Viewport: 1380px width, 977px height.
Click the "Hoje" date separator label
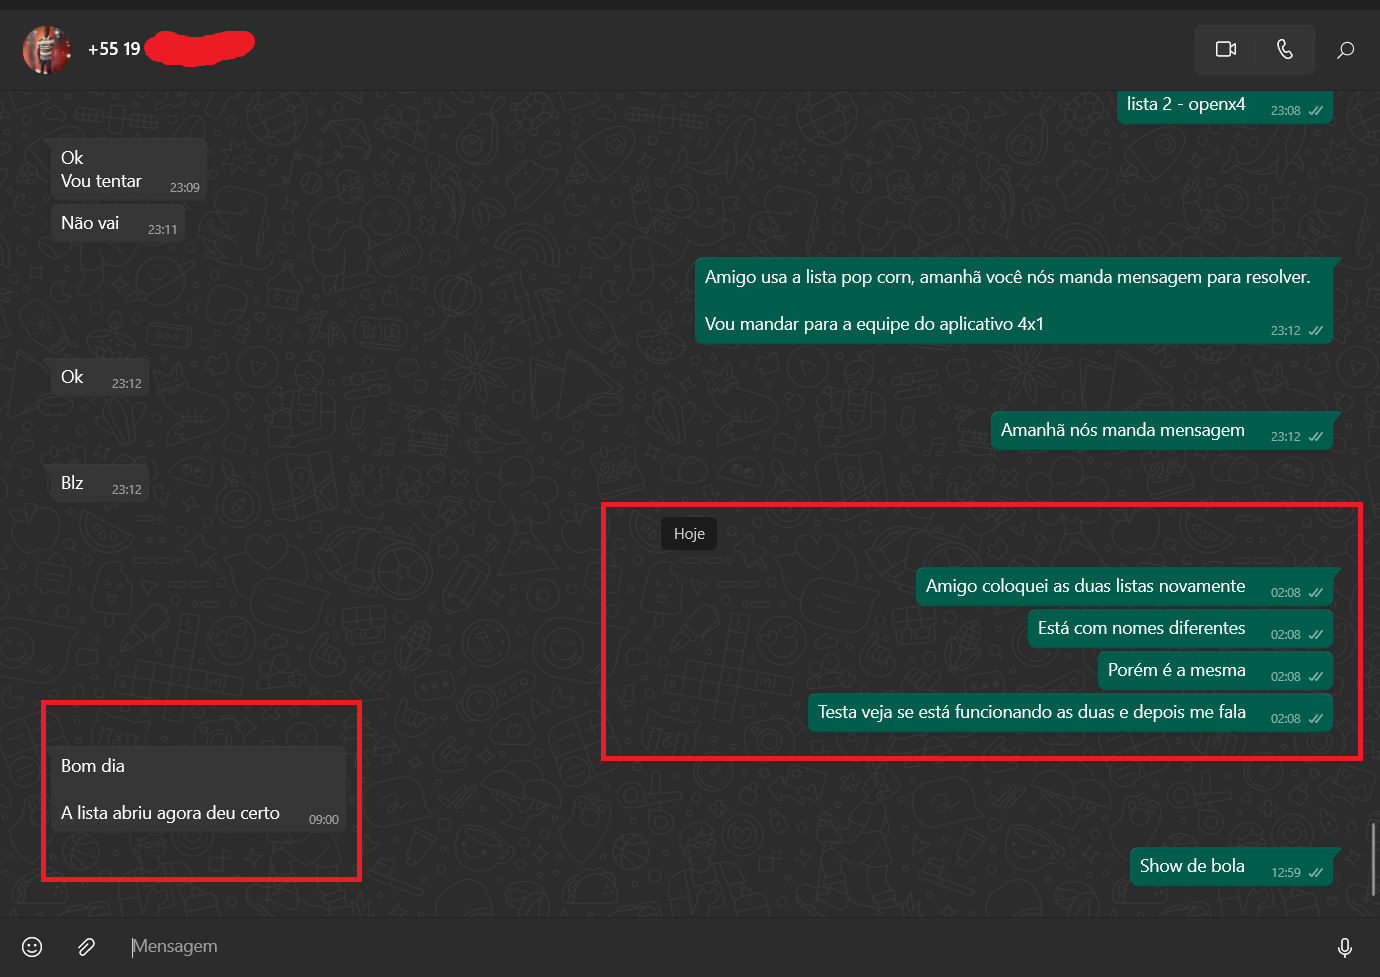point(689,534)
